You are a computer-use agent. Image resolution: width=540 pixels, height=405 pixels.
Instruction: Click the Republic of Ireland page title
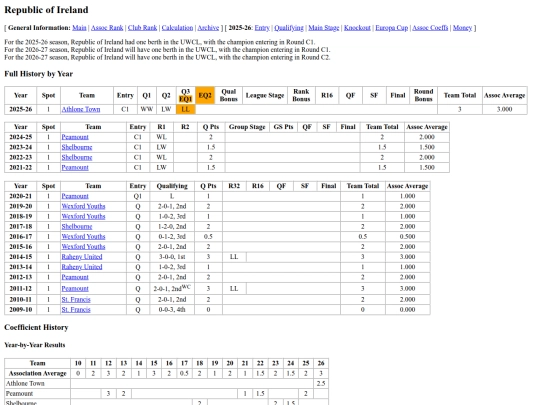46,10
